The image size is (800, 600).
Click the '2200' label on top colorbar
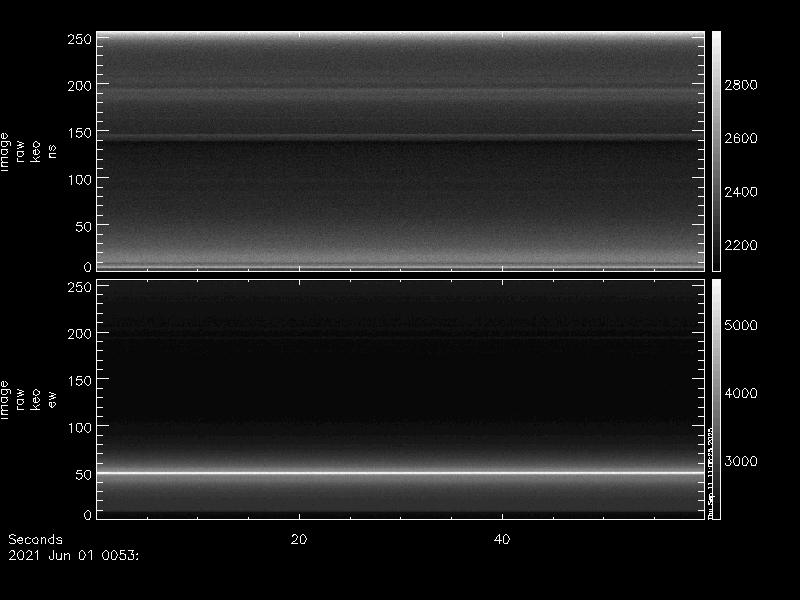(x=741, y=245)
